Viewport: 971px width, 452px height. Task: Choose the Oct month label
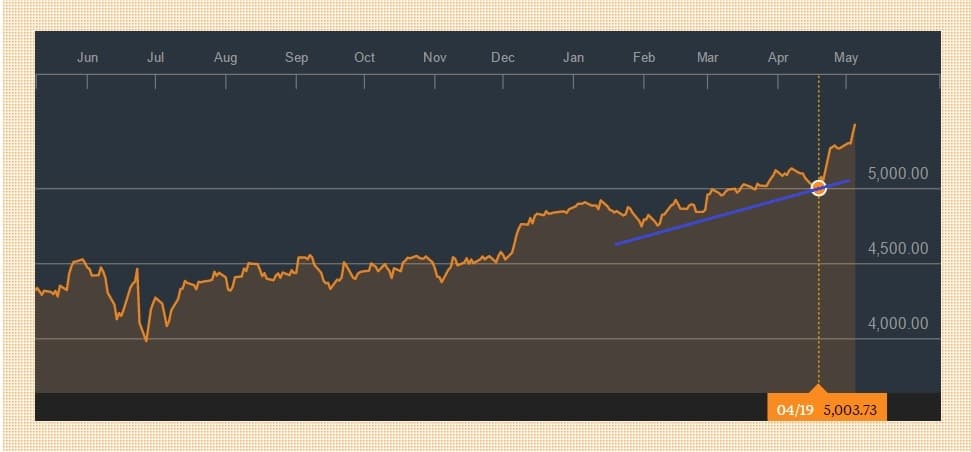coord(364,57)
